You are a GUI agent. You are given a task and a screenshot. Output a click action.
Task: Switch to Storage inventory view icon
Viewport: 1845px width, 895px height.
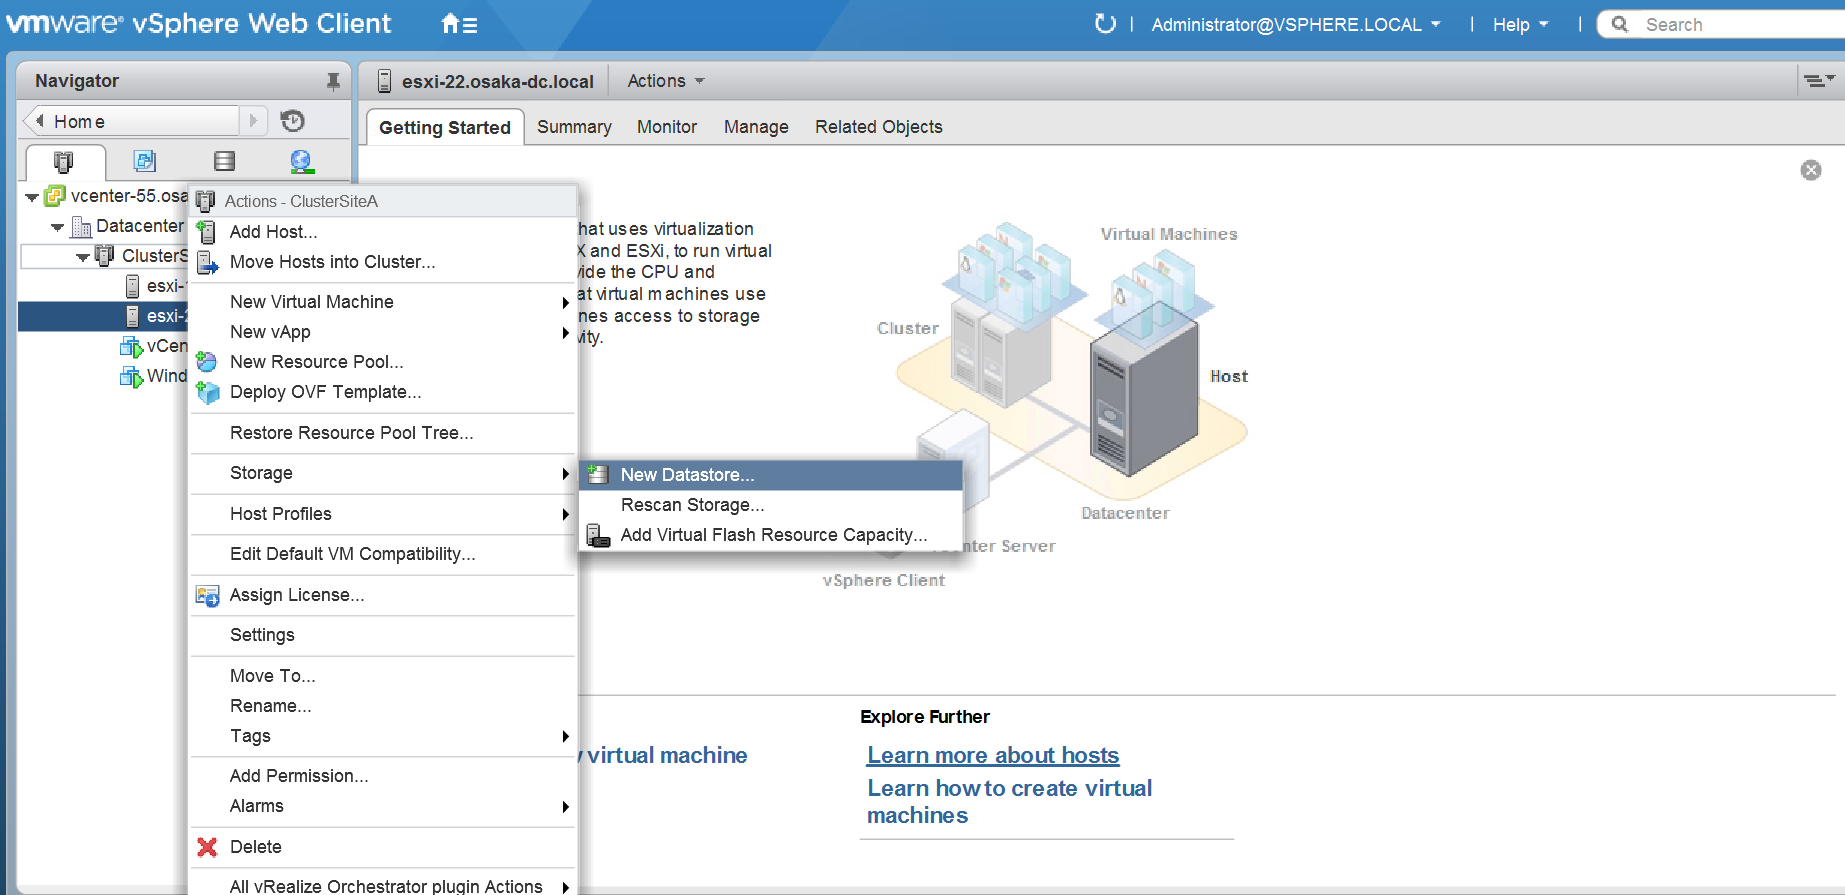225,161
